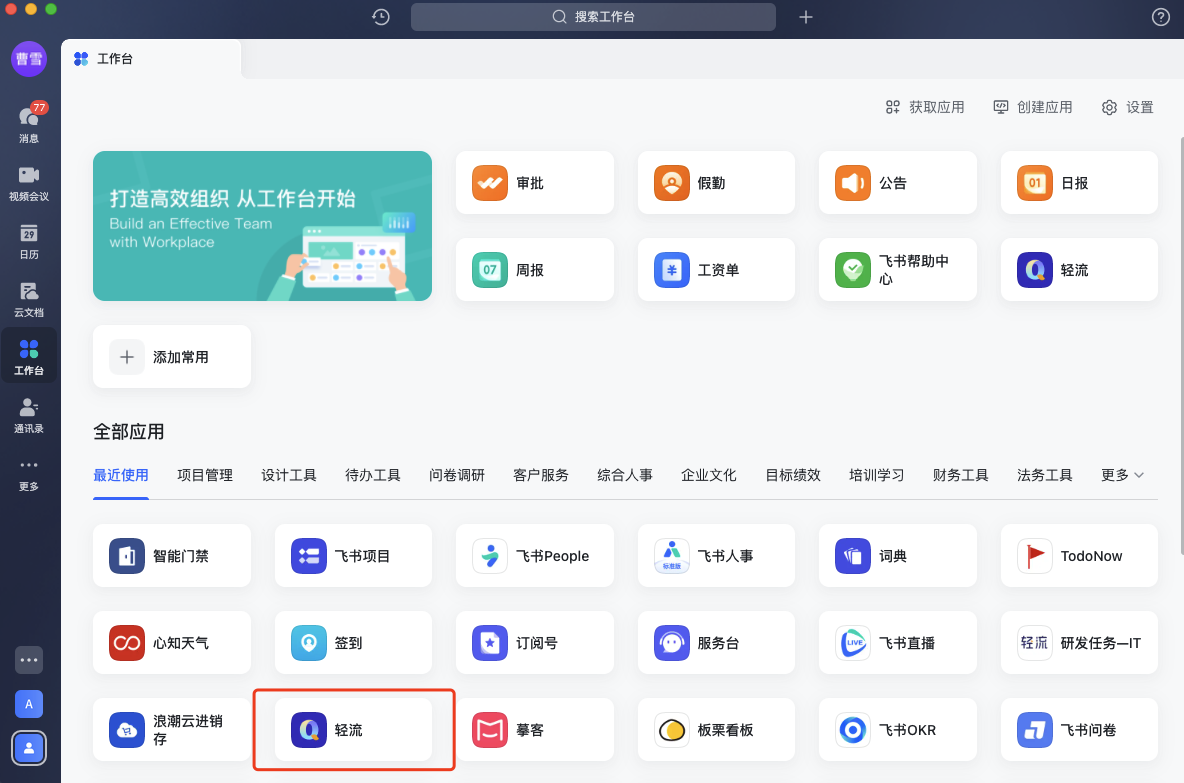Switch to the 财务工具 tab
Screen dimensions: 1184x783
[x=960, y=475]
